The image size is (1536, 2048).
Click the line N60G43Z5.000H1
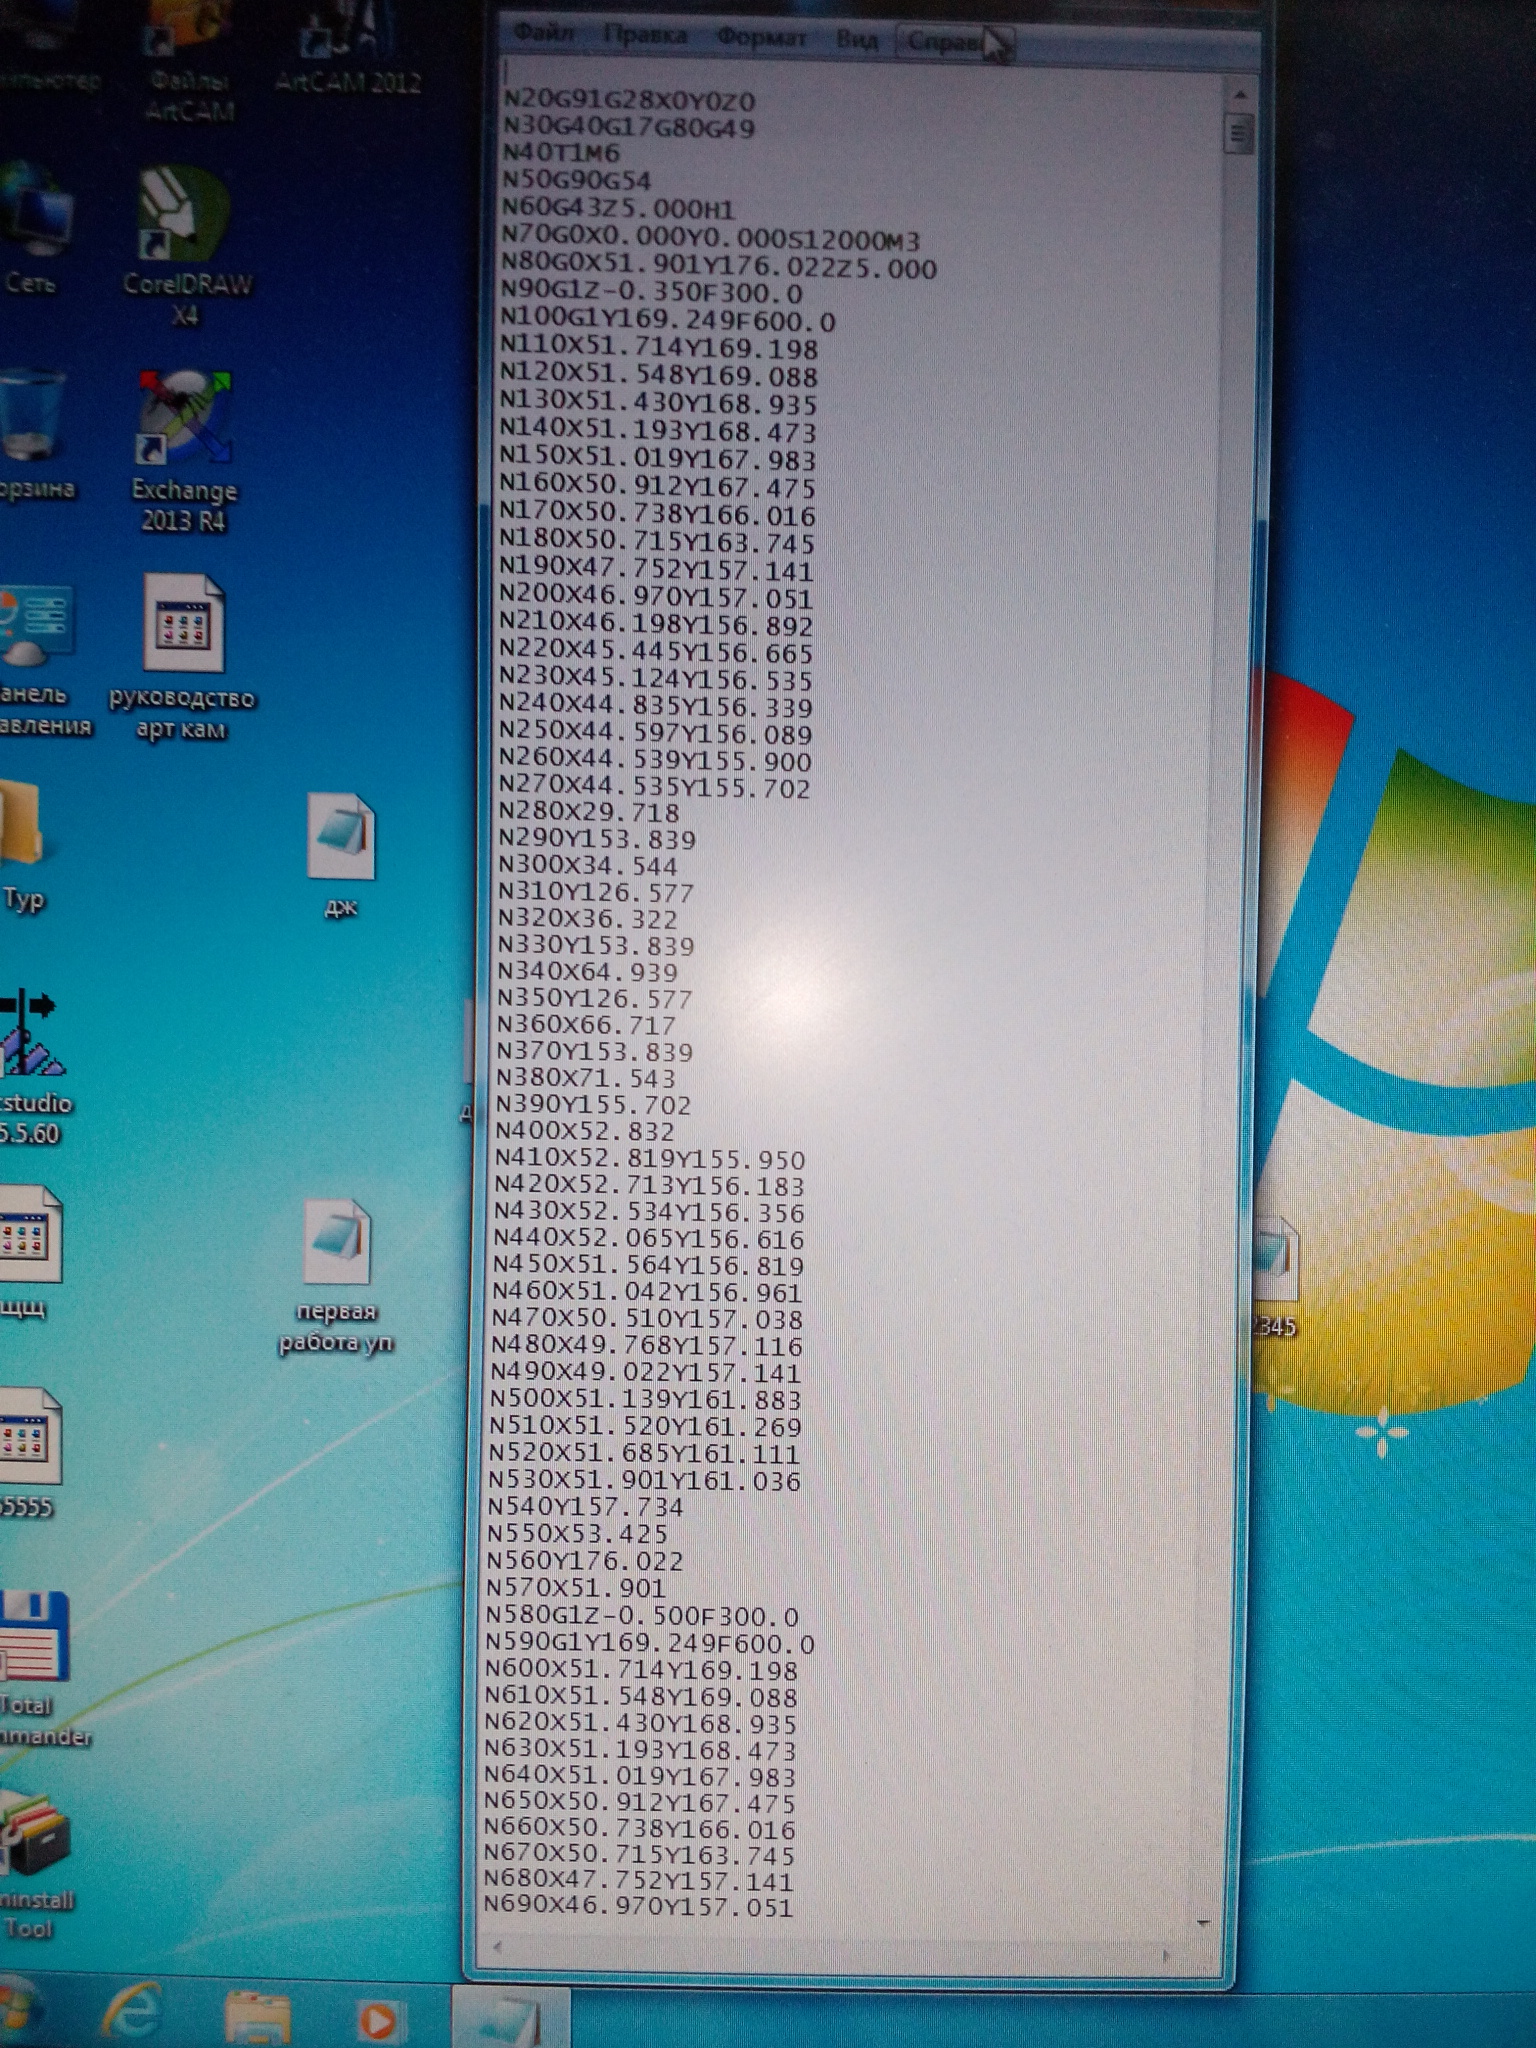pos(619,209)
